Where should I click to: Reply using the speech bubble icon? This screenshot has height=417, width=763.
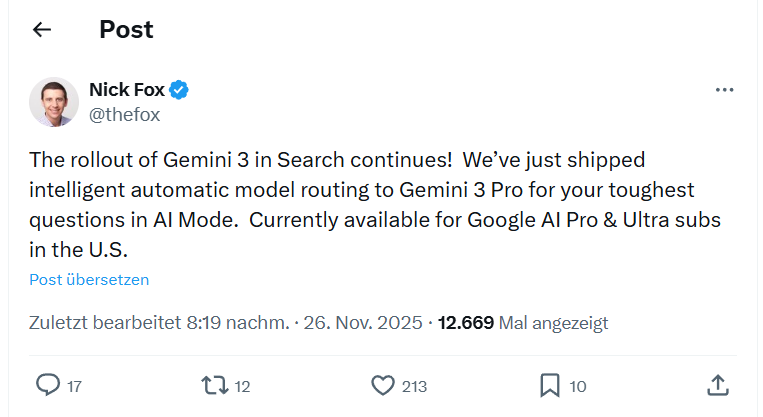[x=47, y=385]
